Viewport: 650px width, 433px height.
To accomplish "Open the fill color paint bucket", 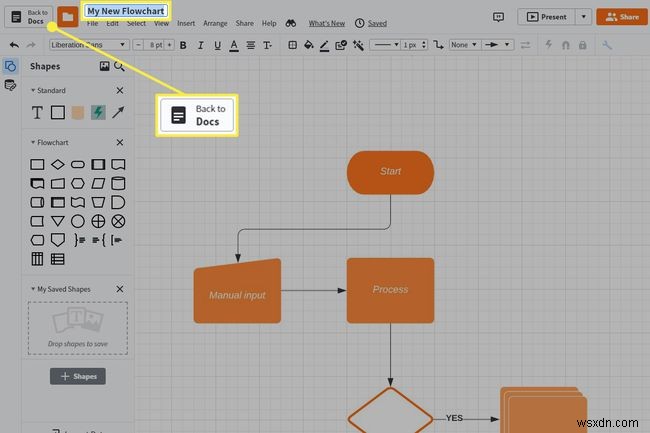I will click(x=308, y=45).
